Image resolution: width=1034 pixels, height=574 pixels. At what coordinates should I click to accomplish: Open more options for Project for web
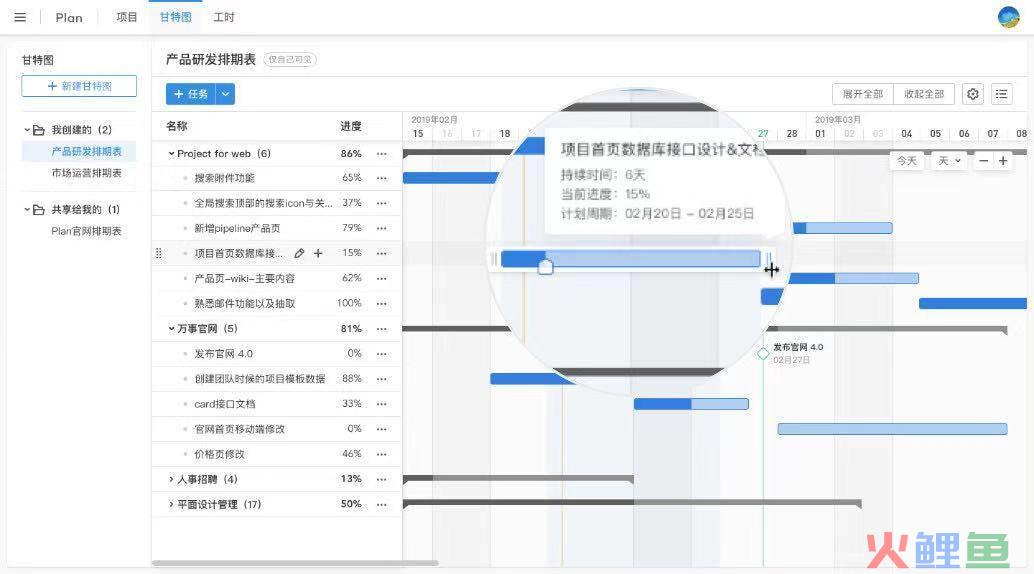[x=382, y=154]
